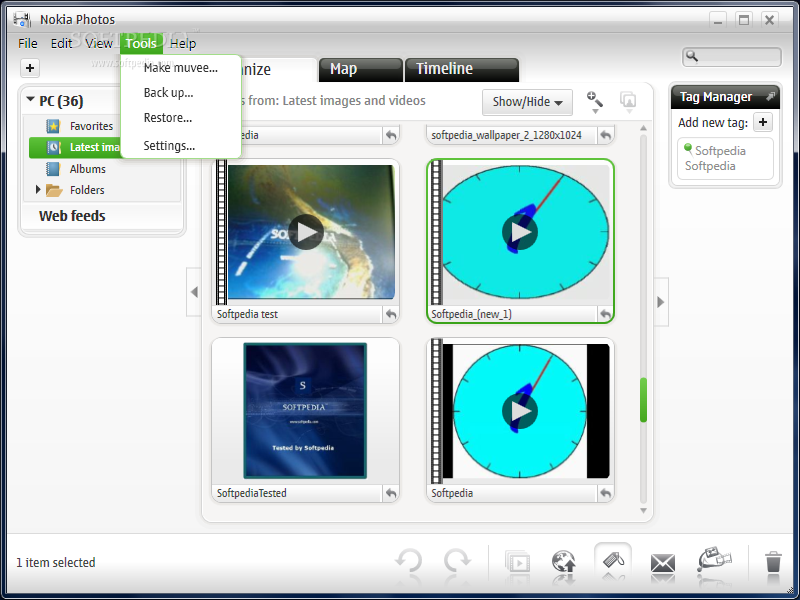Click the search magnifier icon in the search box
This screenshot has width=800, height=600.
(x=692, y=56)
